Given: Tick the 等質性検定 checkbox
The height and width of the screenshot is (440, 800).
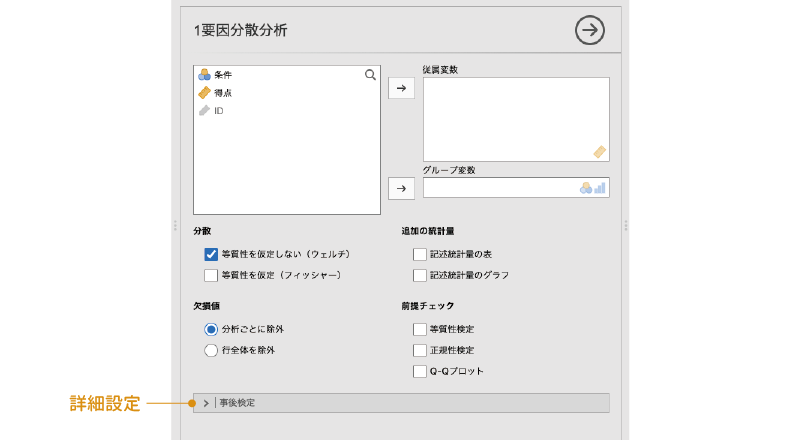Looking at the screenshot, I should 420,329.
